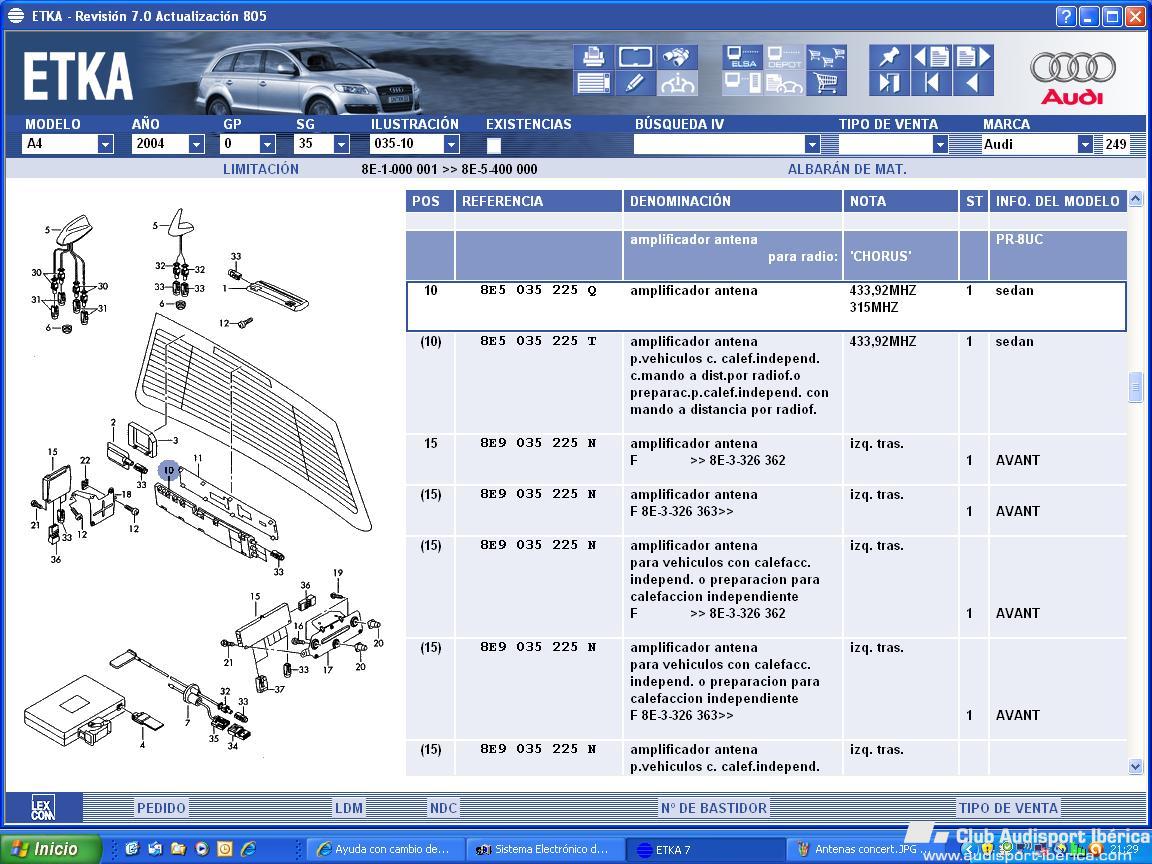Open the ILUSTRACIÓN dropdown
Screen dimensions: 1152x864
452,144
